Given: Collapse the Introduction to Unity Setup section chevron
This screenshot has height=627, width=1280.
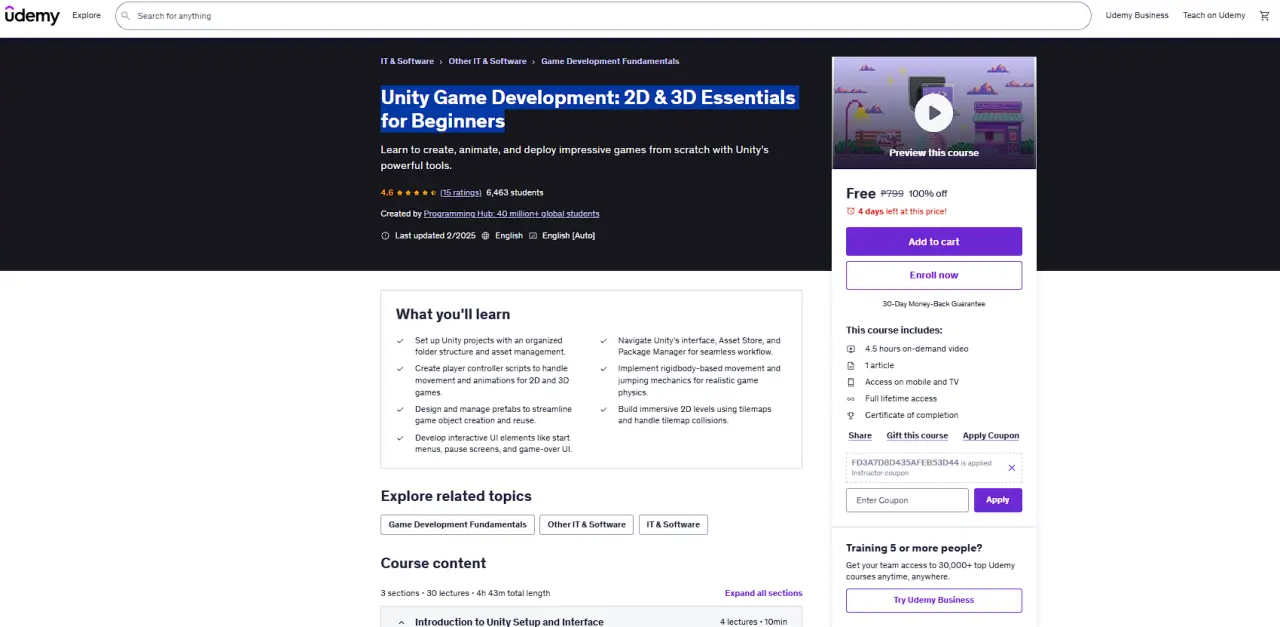Looking at the screenshot, I should [x=402, y=622].
